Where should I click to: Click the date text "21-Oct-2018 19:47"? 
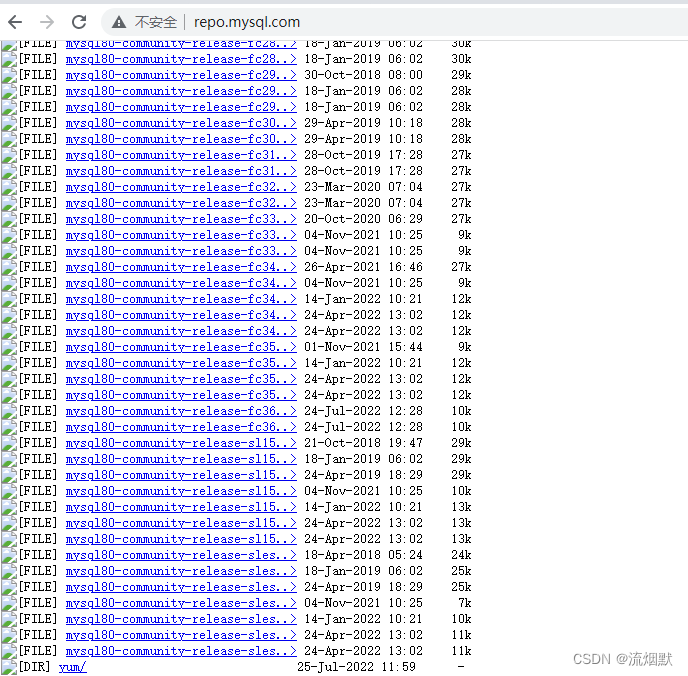coord(363,443)
